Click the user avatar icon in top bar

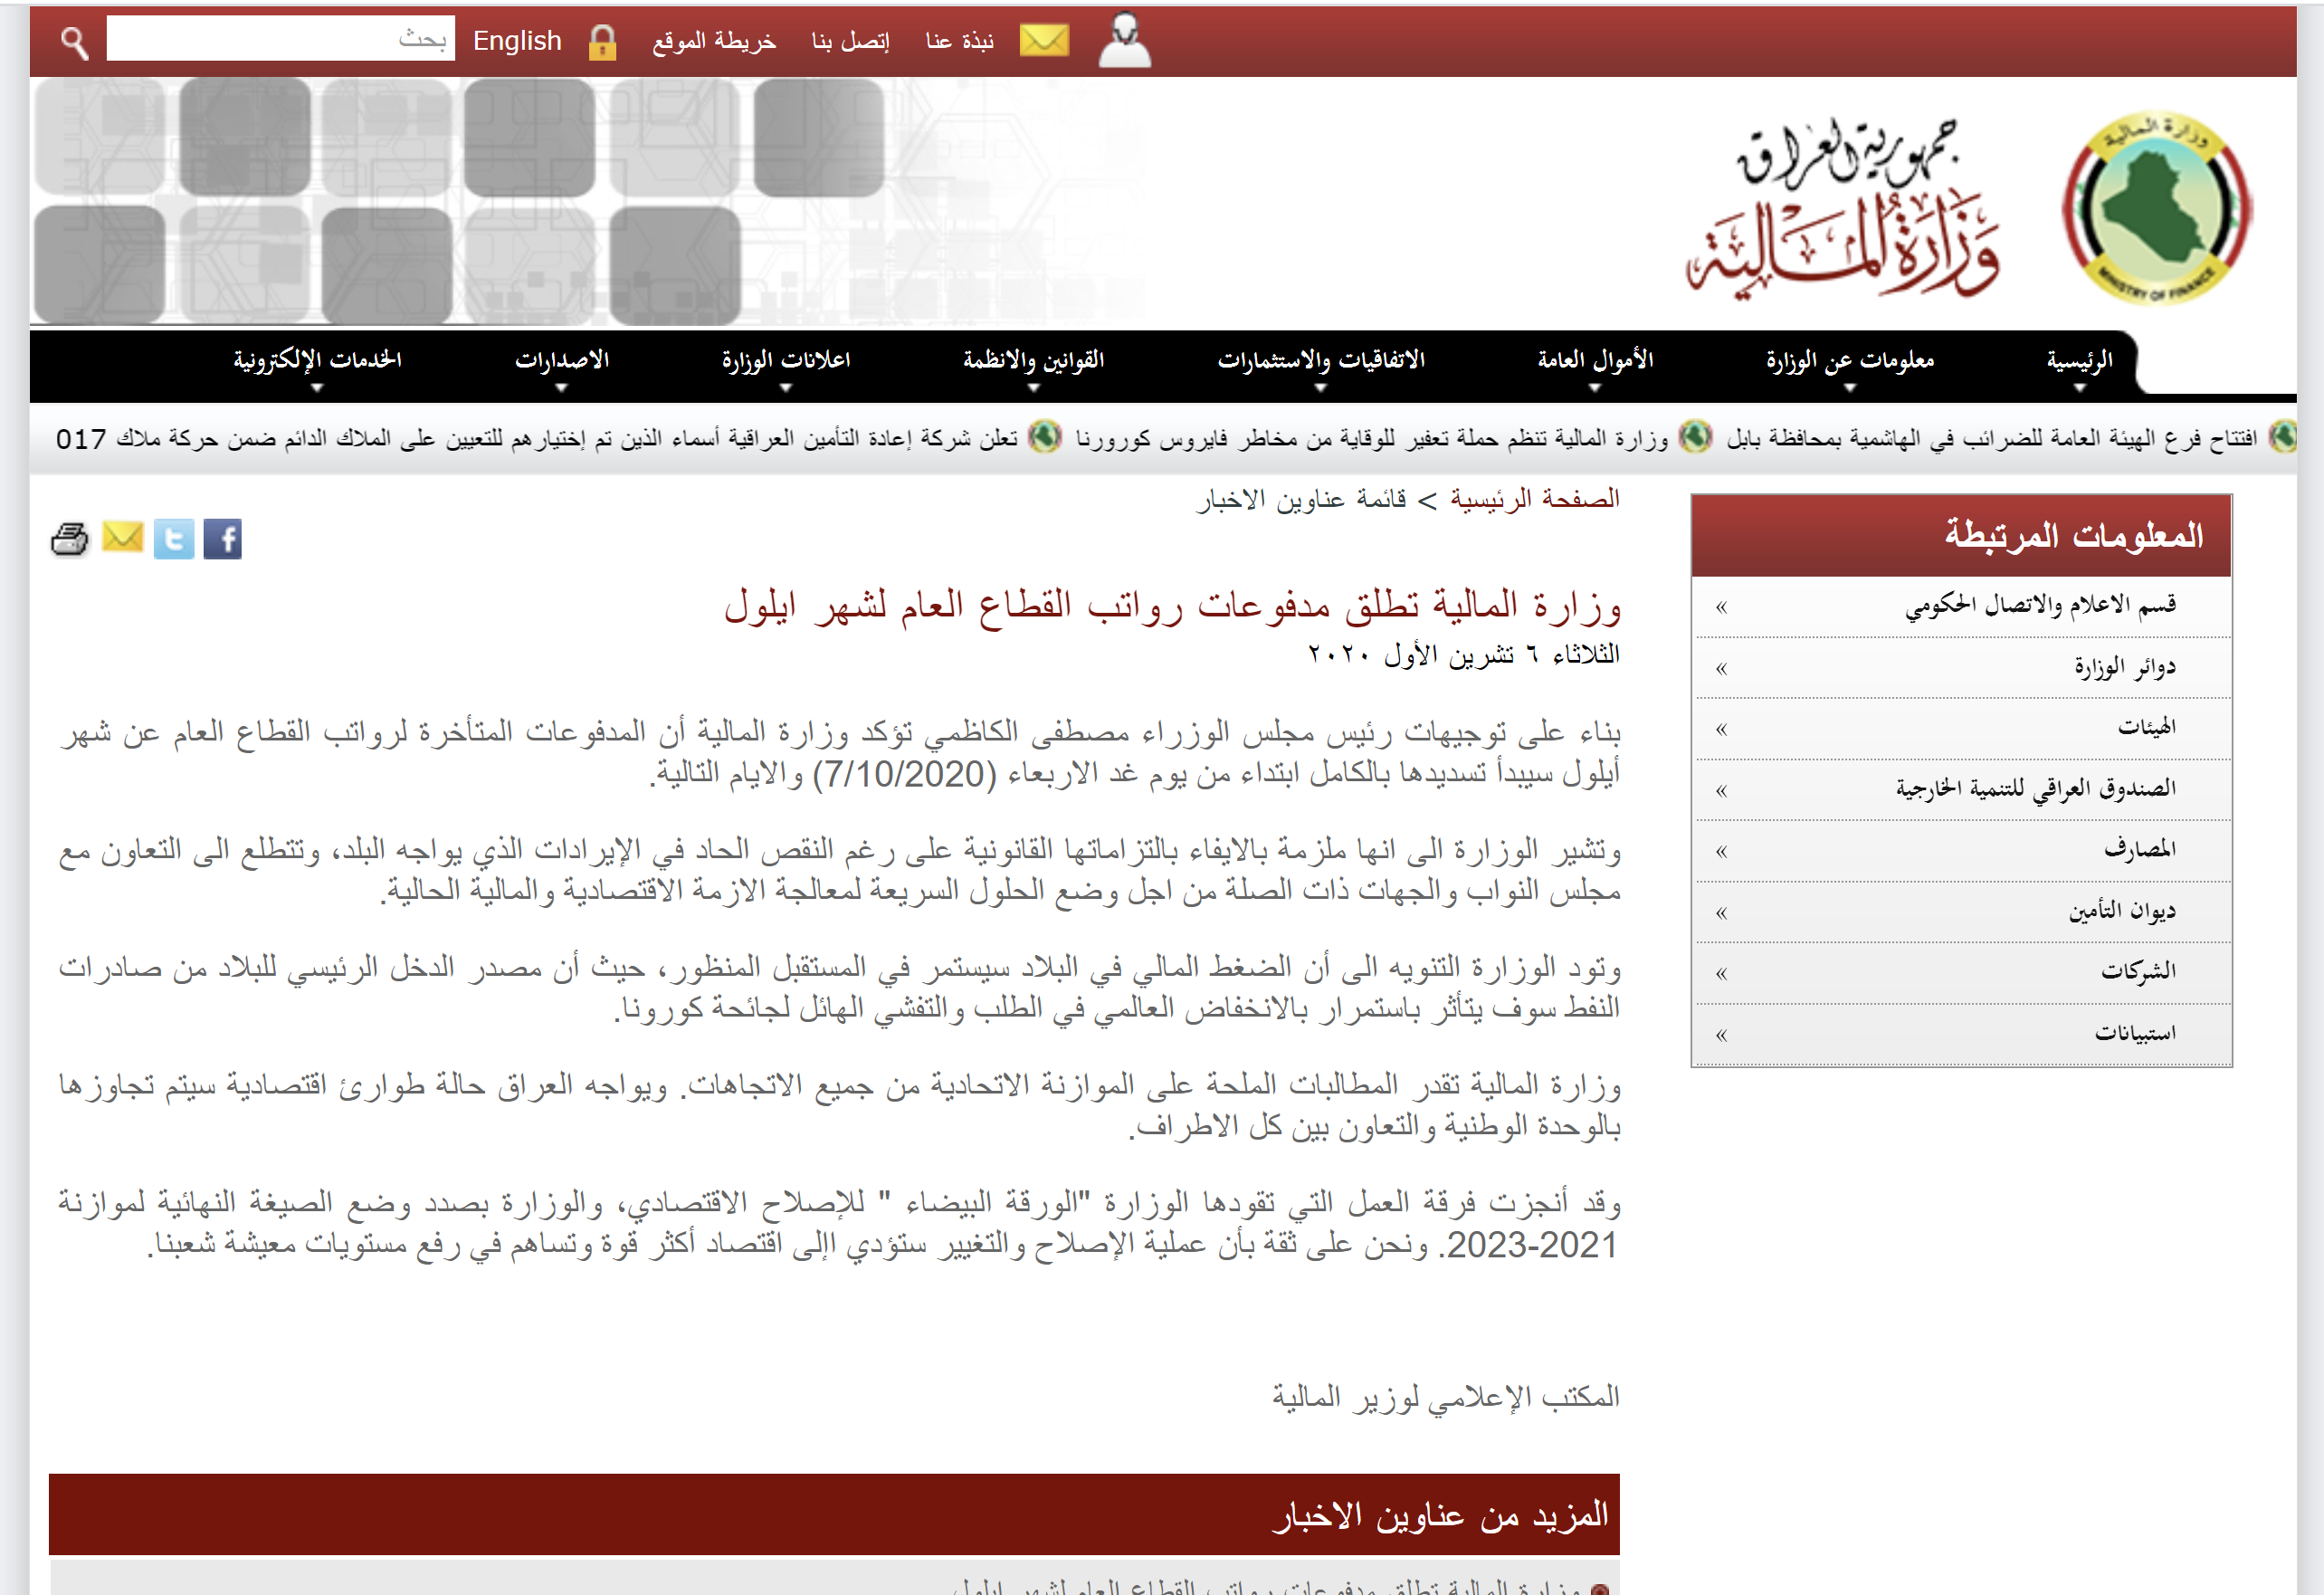(1124, 41)
